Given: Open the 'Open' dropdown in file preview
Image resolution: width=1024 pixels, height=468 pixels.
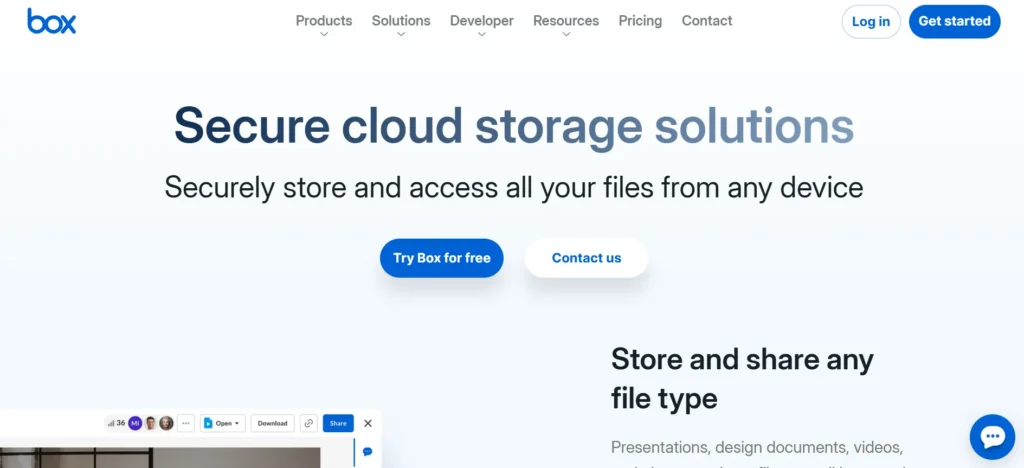Looking at the screenshot, I should pyautogui.click(x=223, y=423).
